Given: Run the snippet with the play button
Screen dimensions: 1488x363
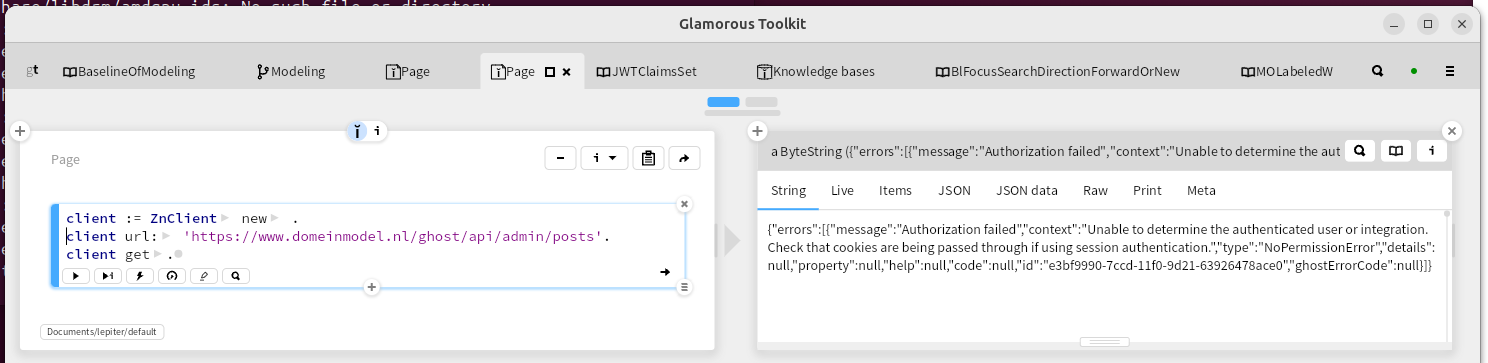Looking at the screenshot, I should [x=75, y=275].
